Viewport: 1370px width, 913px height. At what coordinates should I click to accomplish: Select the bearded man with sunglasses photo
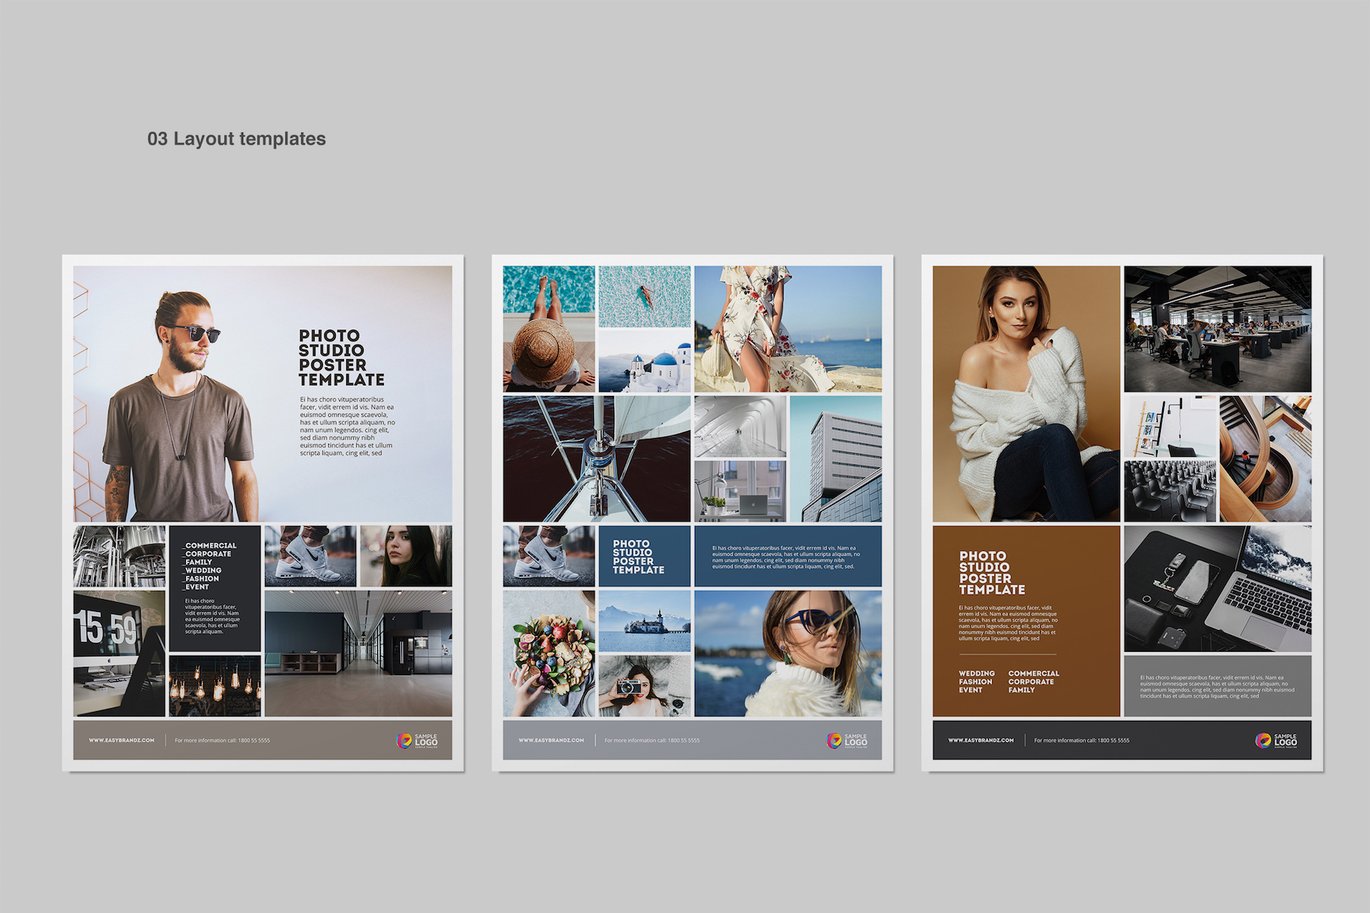point(262,393)
